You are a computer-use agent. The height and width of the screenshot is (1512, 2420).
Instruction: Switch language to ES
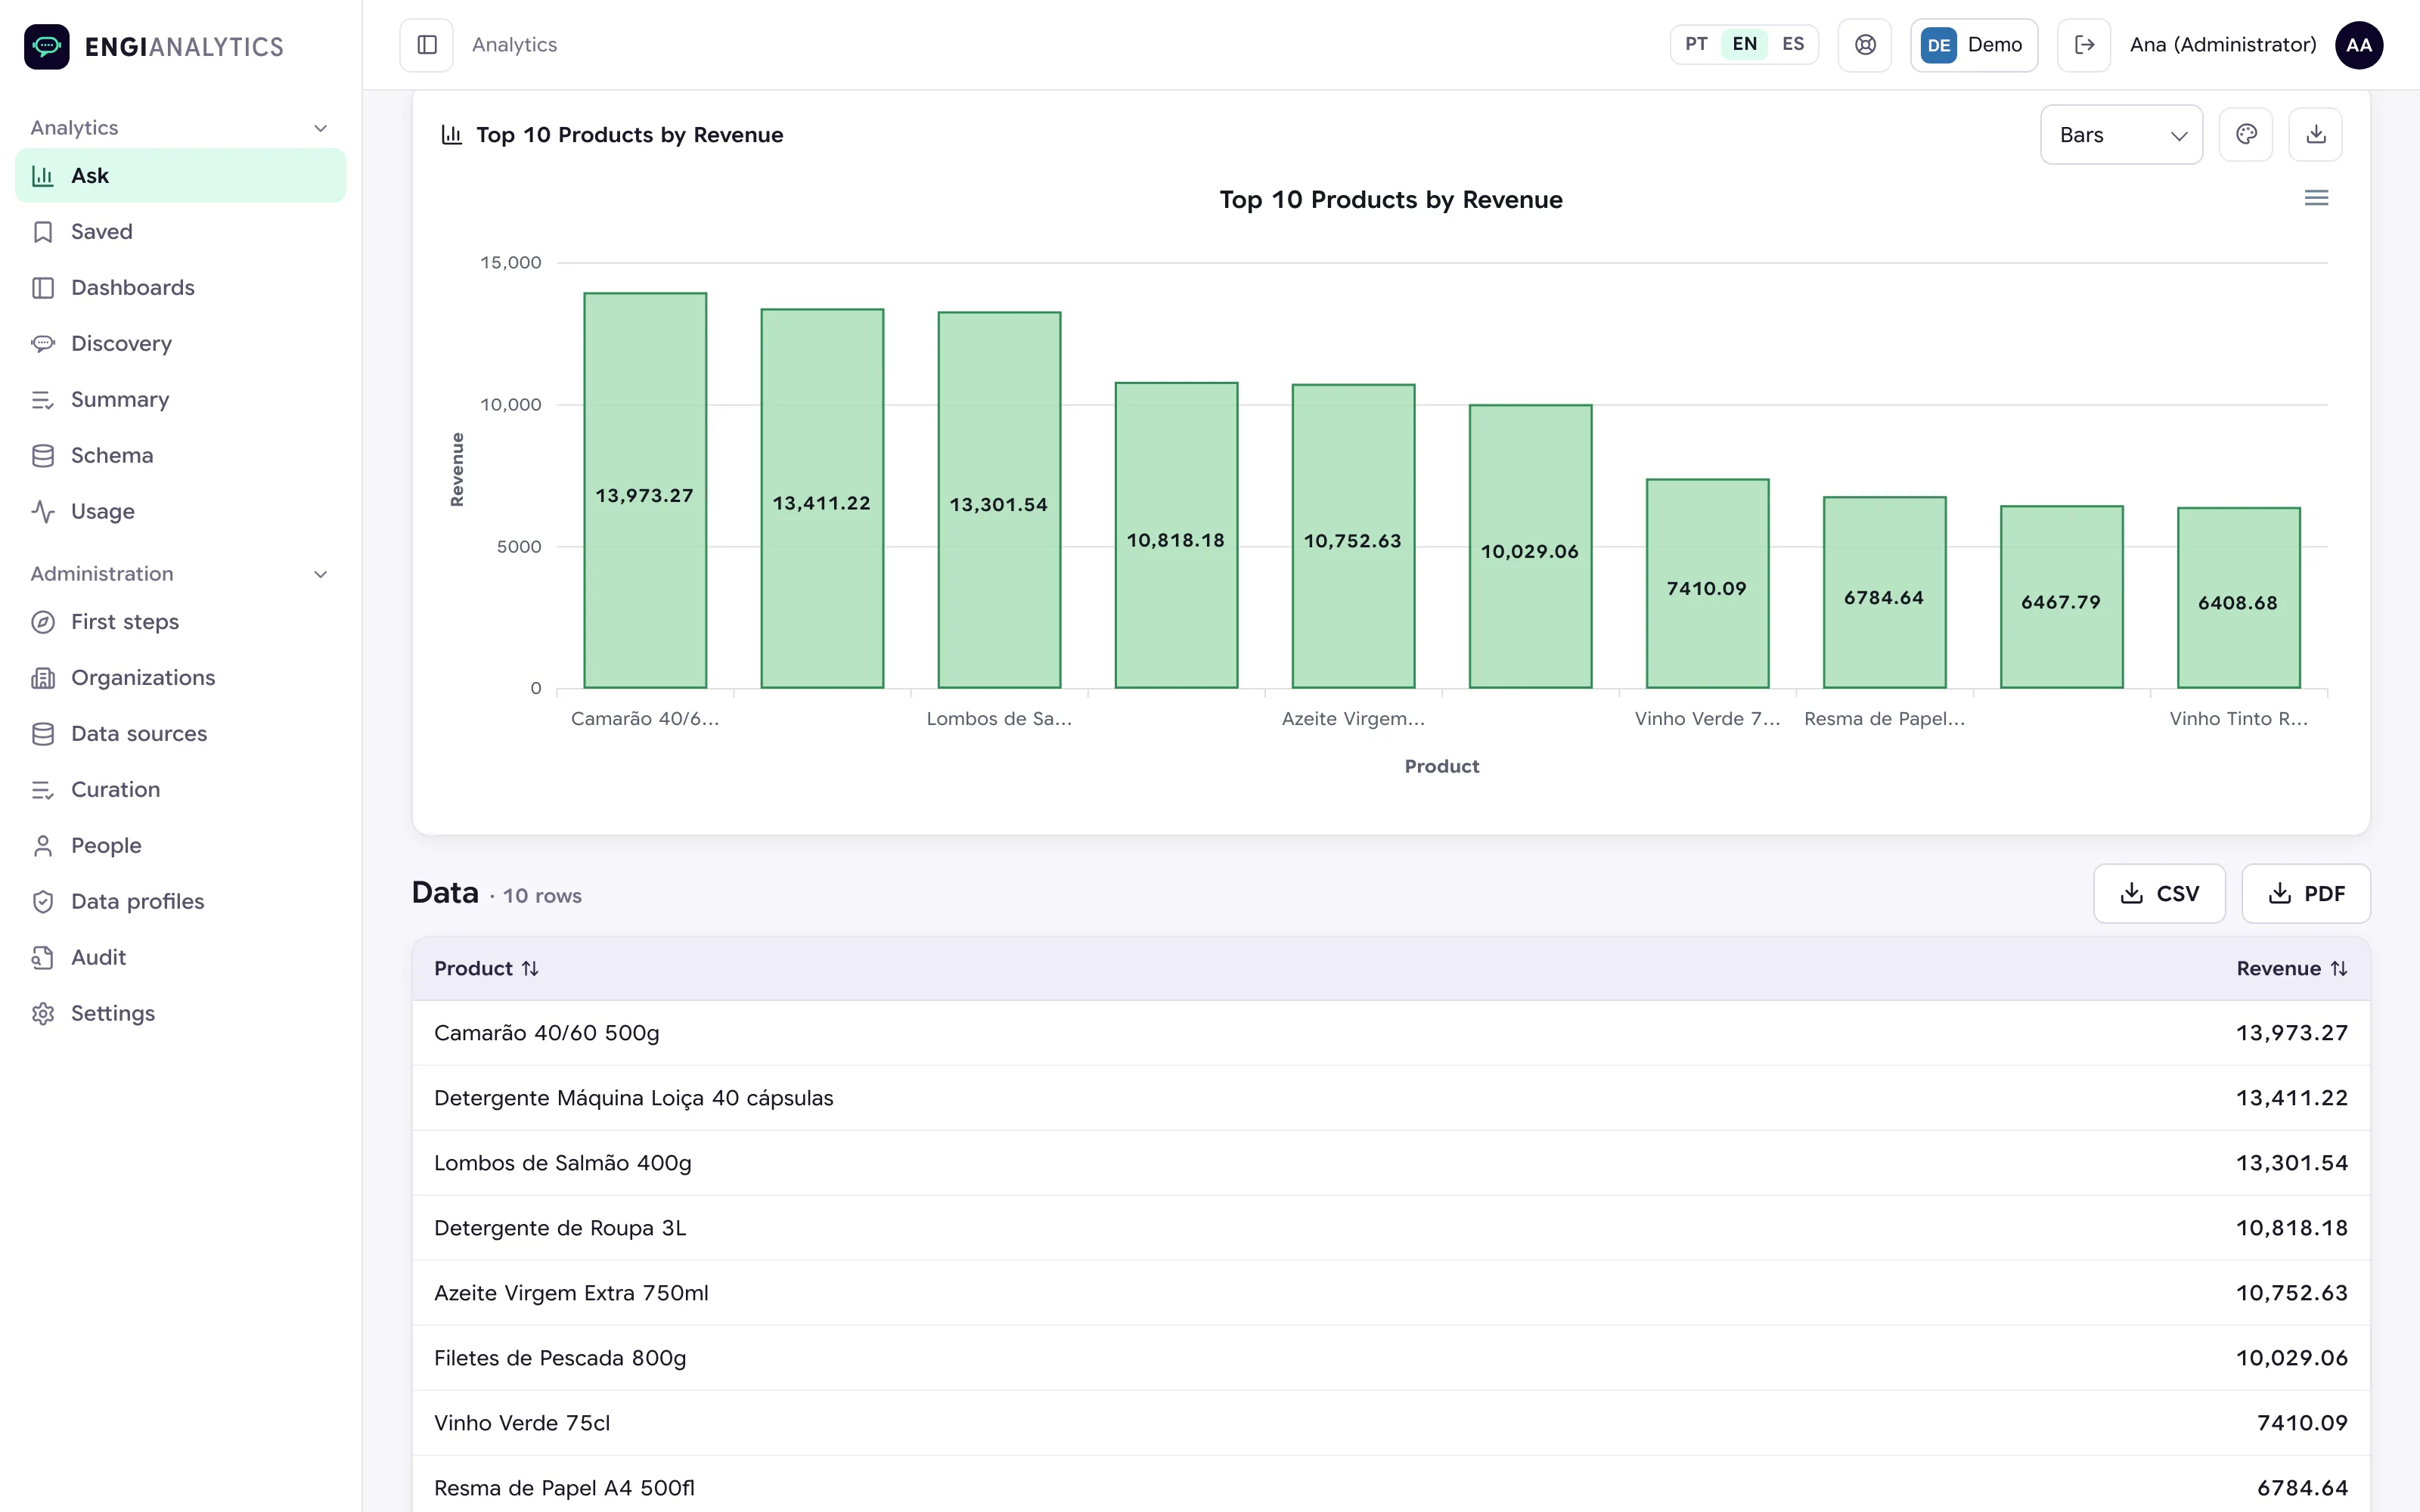pyautogui.click(x=1793, y=44)
